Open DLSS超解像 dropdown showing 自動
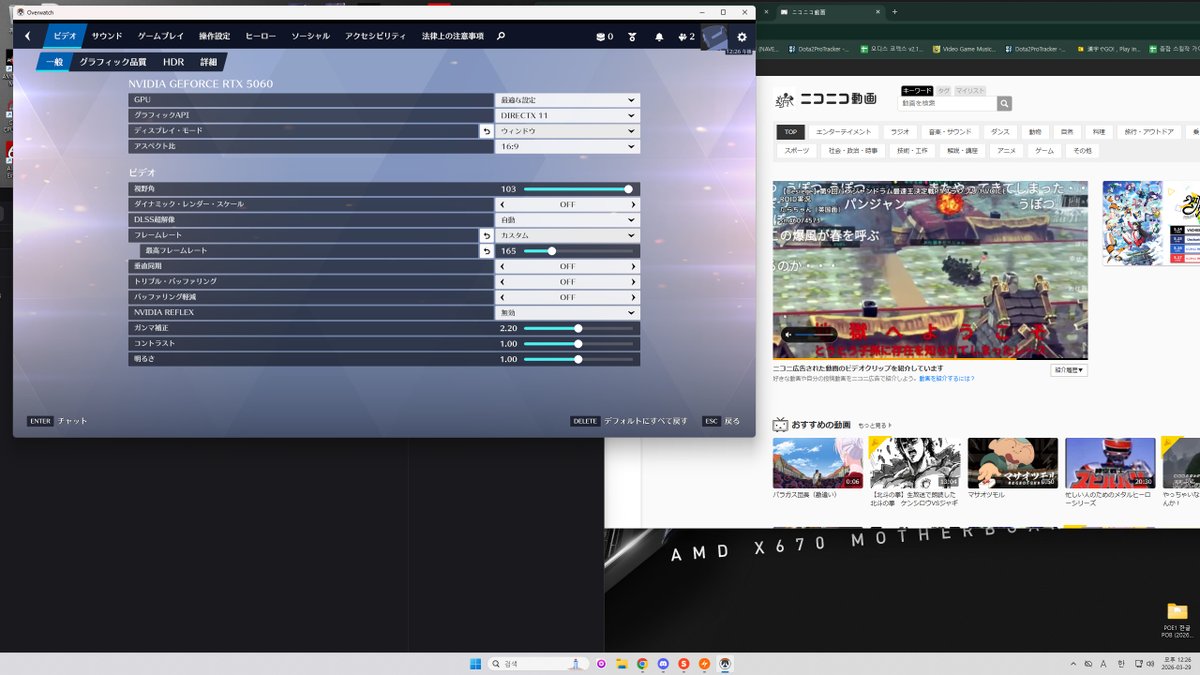The image size is (1200, 675). click(567, 219)
